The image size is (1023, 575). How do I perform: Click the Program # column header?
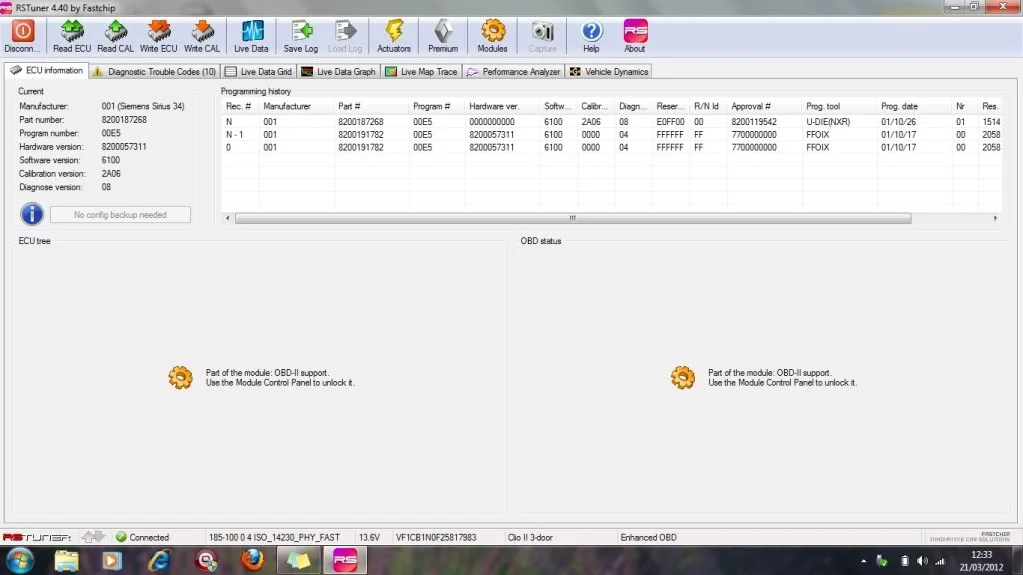tap(437, 106)
